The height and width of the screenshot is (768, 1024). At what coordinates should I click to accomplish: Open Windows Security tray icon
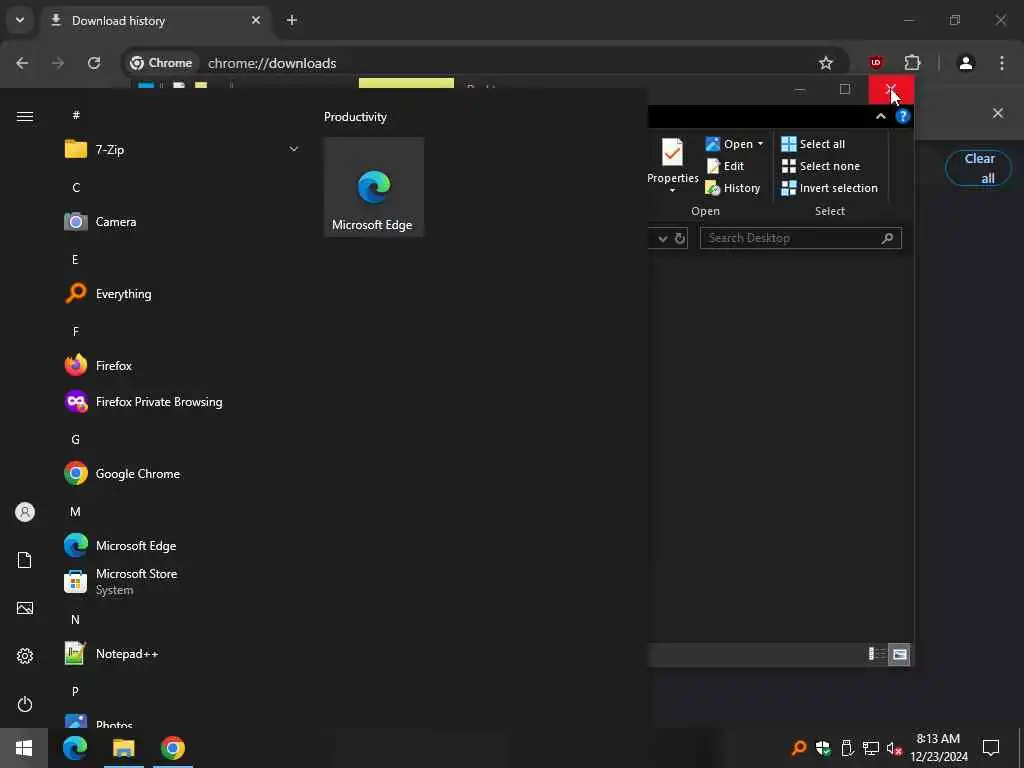823,748
